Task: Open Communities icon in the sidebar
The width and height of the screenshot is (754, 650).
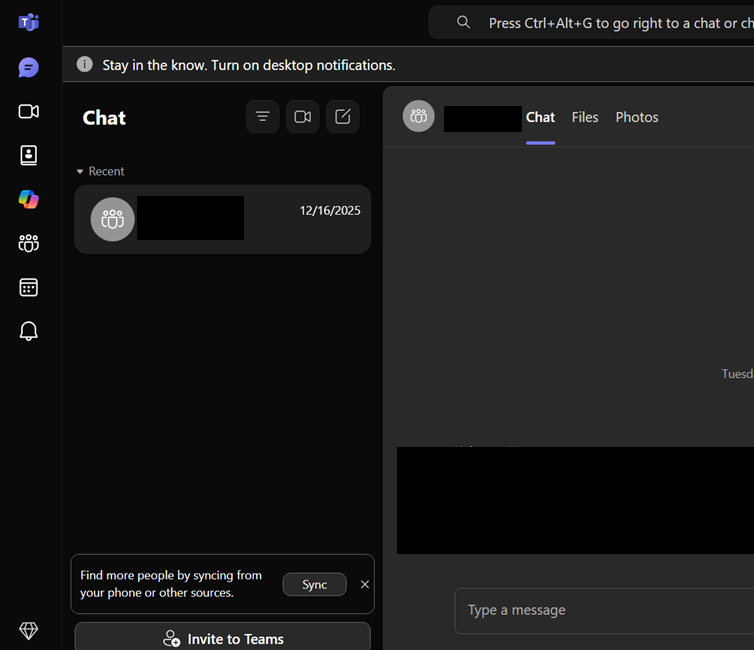Action: pos(28,243)
